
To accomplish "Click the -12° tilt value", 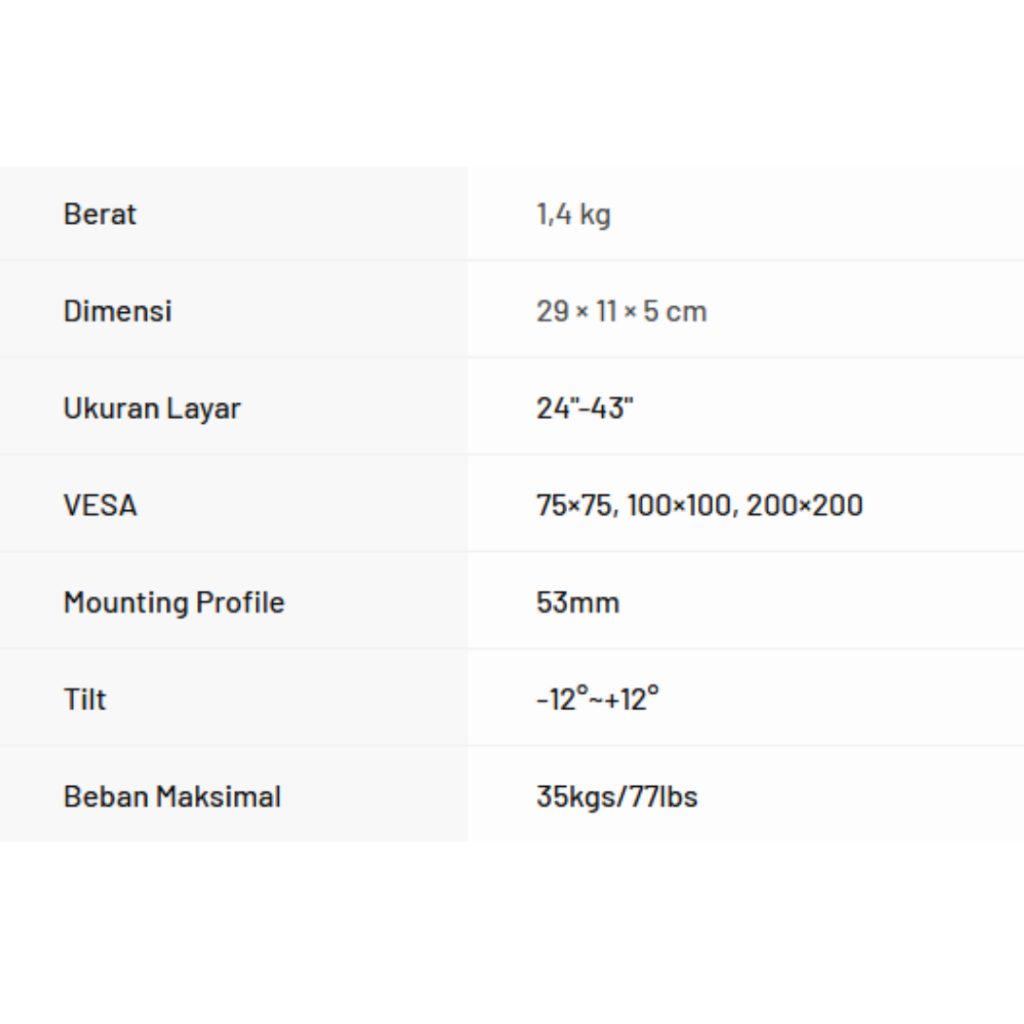I will point(559,699).
